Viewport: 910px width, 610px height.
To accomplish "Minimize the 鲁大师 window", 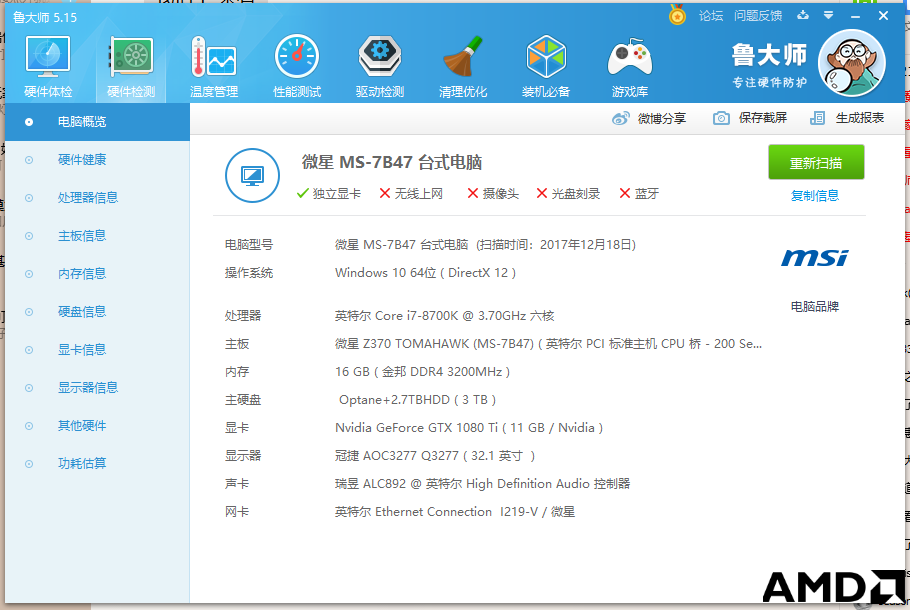I will pos(855,16).
